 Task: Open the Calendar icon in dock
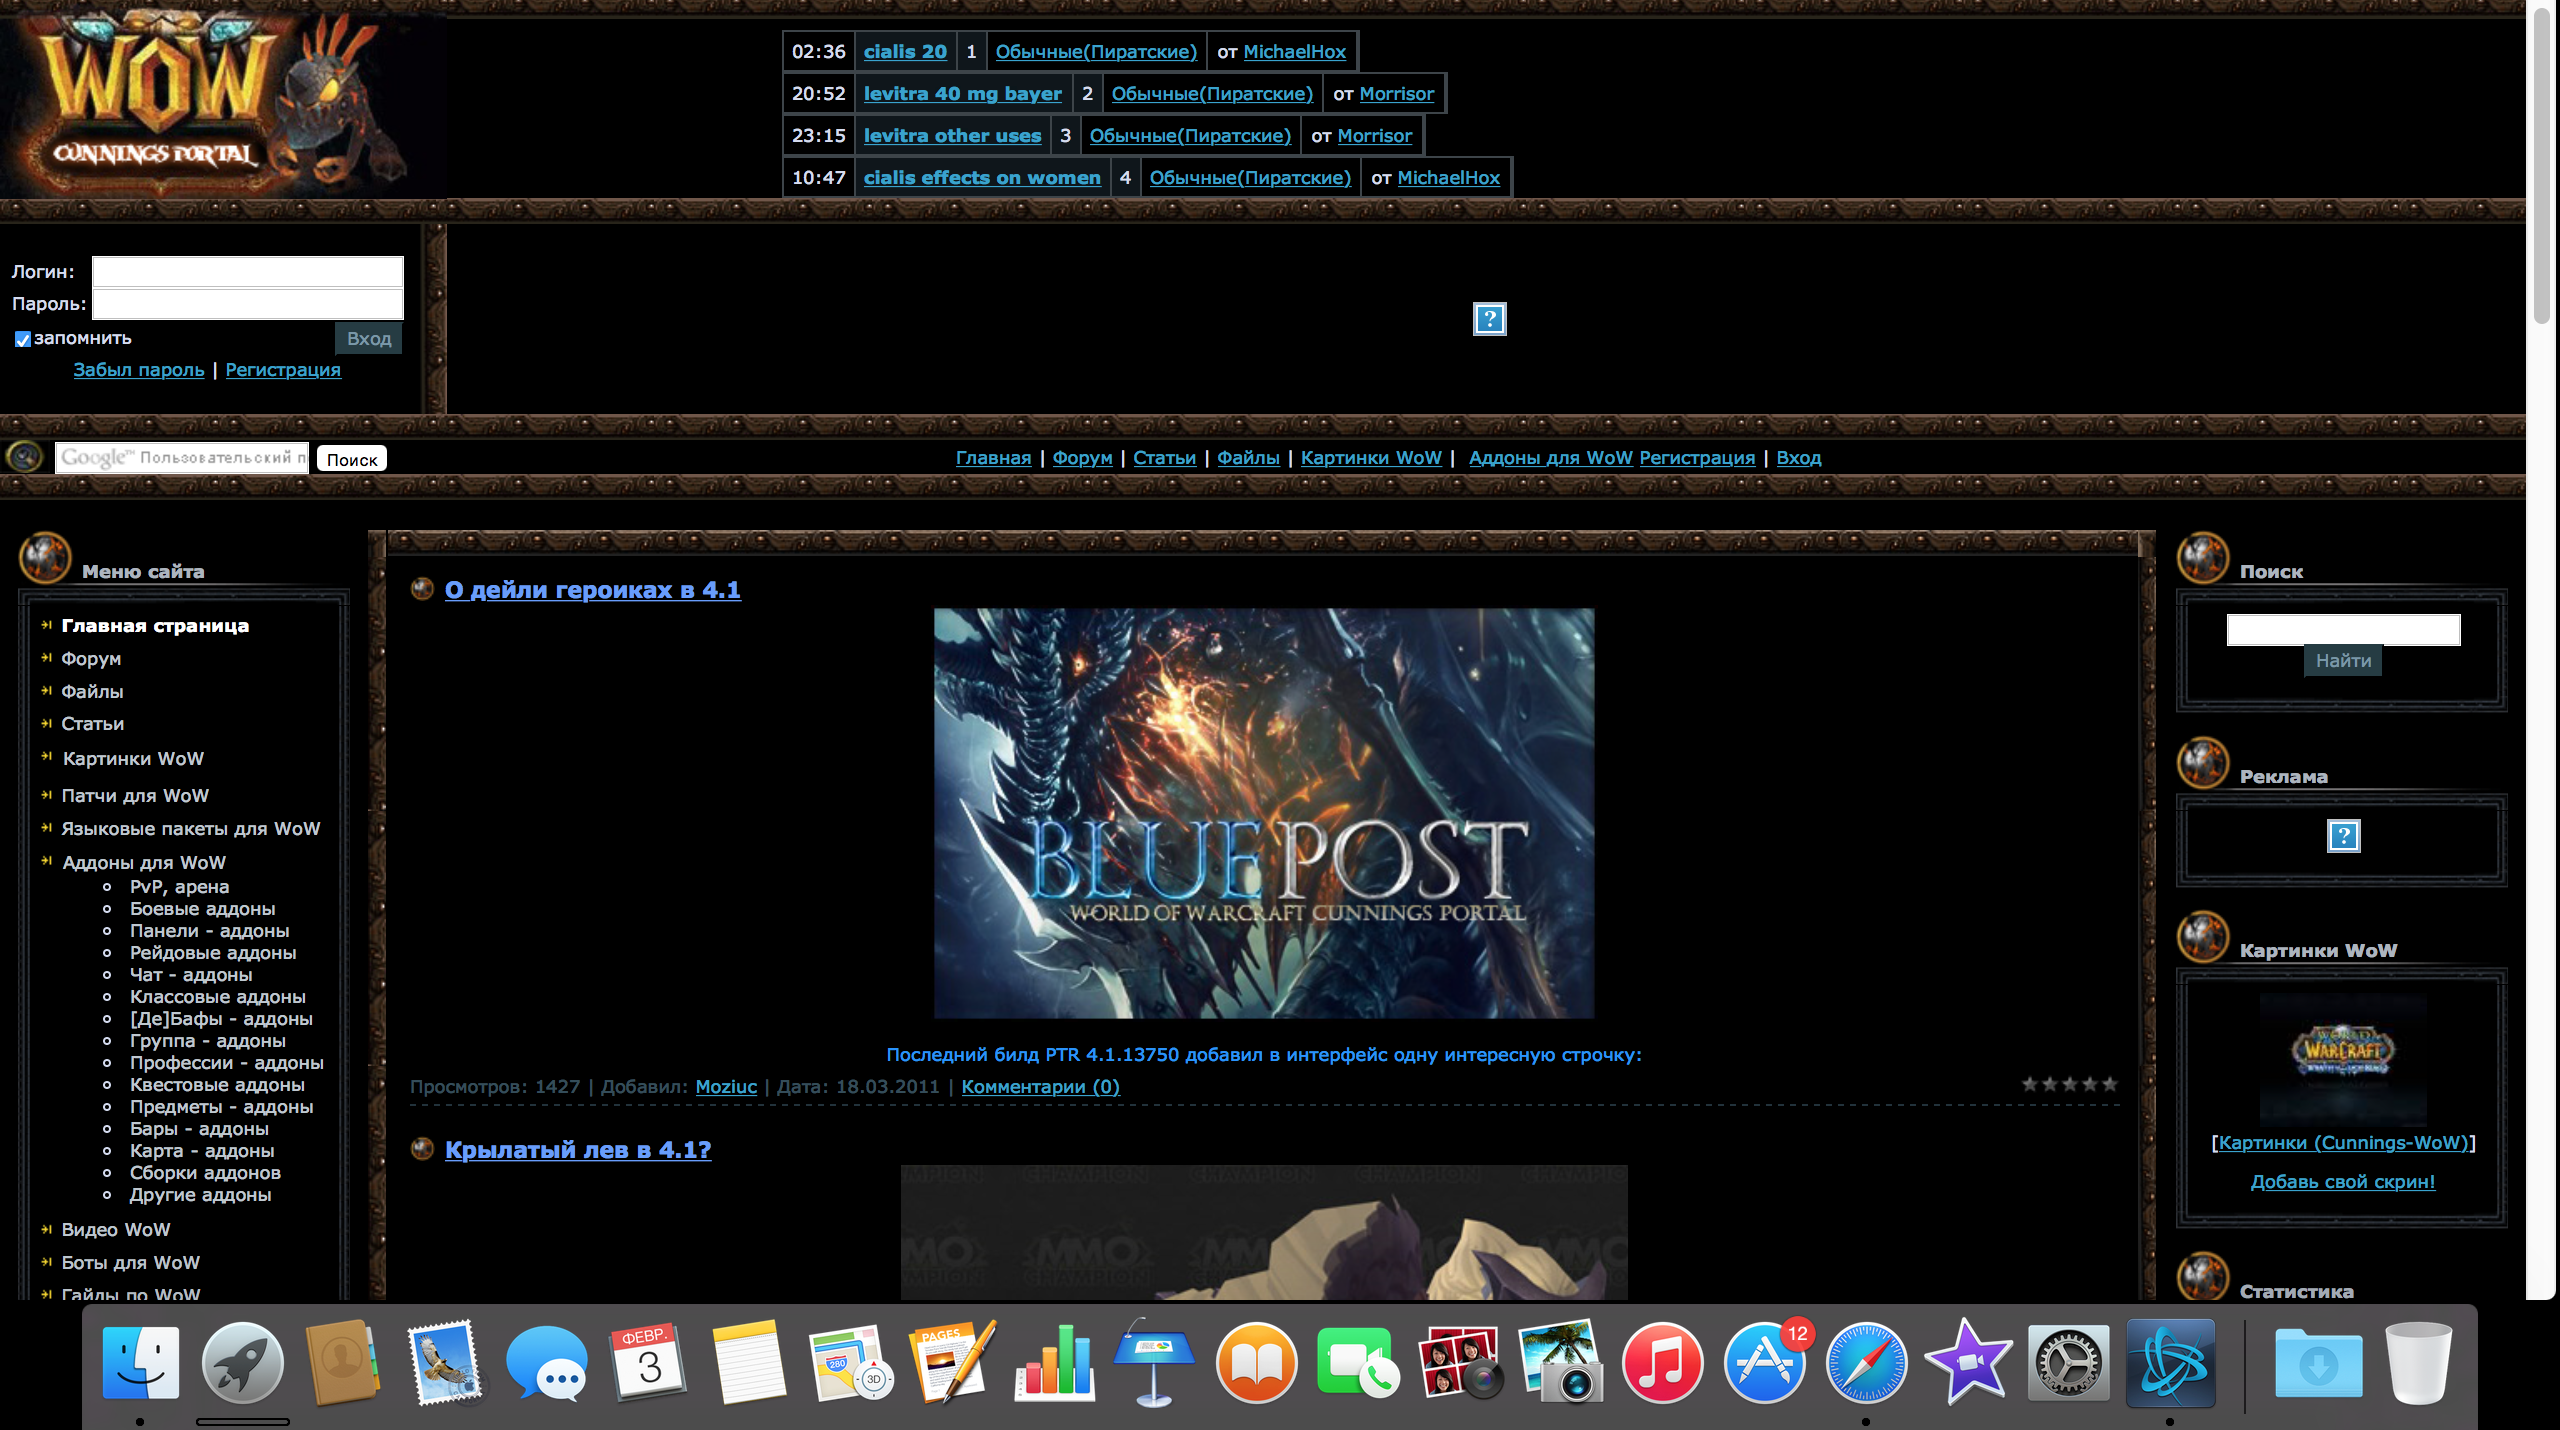pyautogui.click(x=648, y=1363)
